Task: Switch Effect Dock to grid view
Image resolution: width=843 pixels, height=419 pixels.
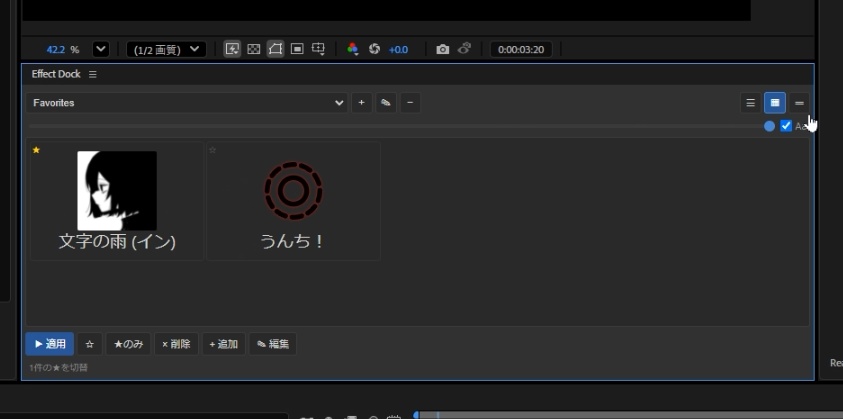Action: coord(775,103)
